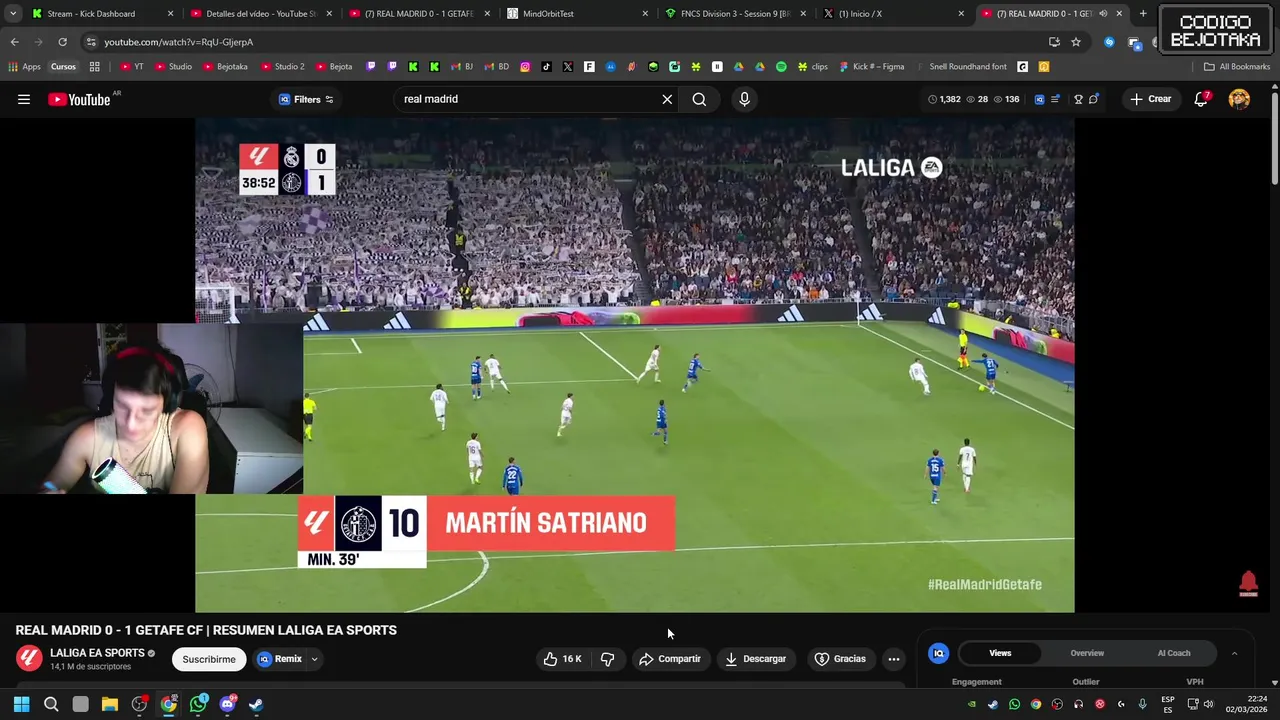Image resolution: width=1280 pixels, height=720 pixels.
Task: Select the vidIQ Overview tab
Action: pos(1087,653)
